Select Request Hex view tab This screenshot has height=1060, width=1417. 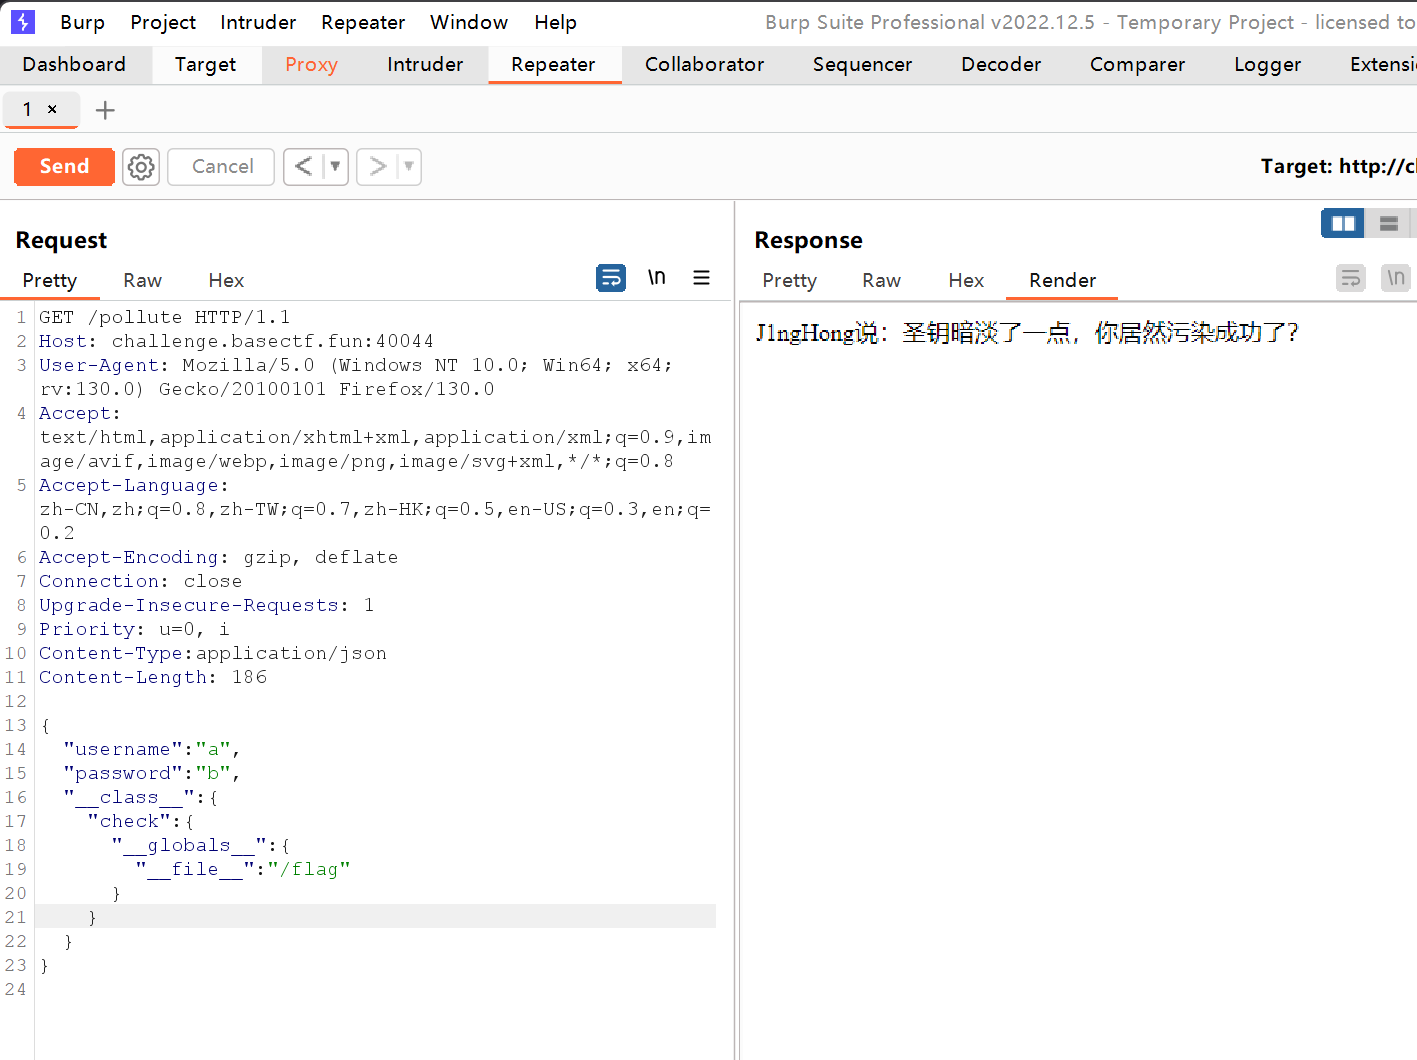tap(226, 281)
